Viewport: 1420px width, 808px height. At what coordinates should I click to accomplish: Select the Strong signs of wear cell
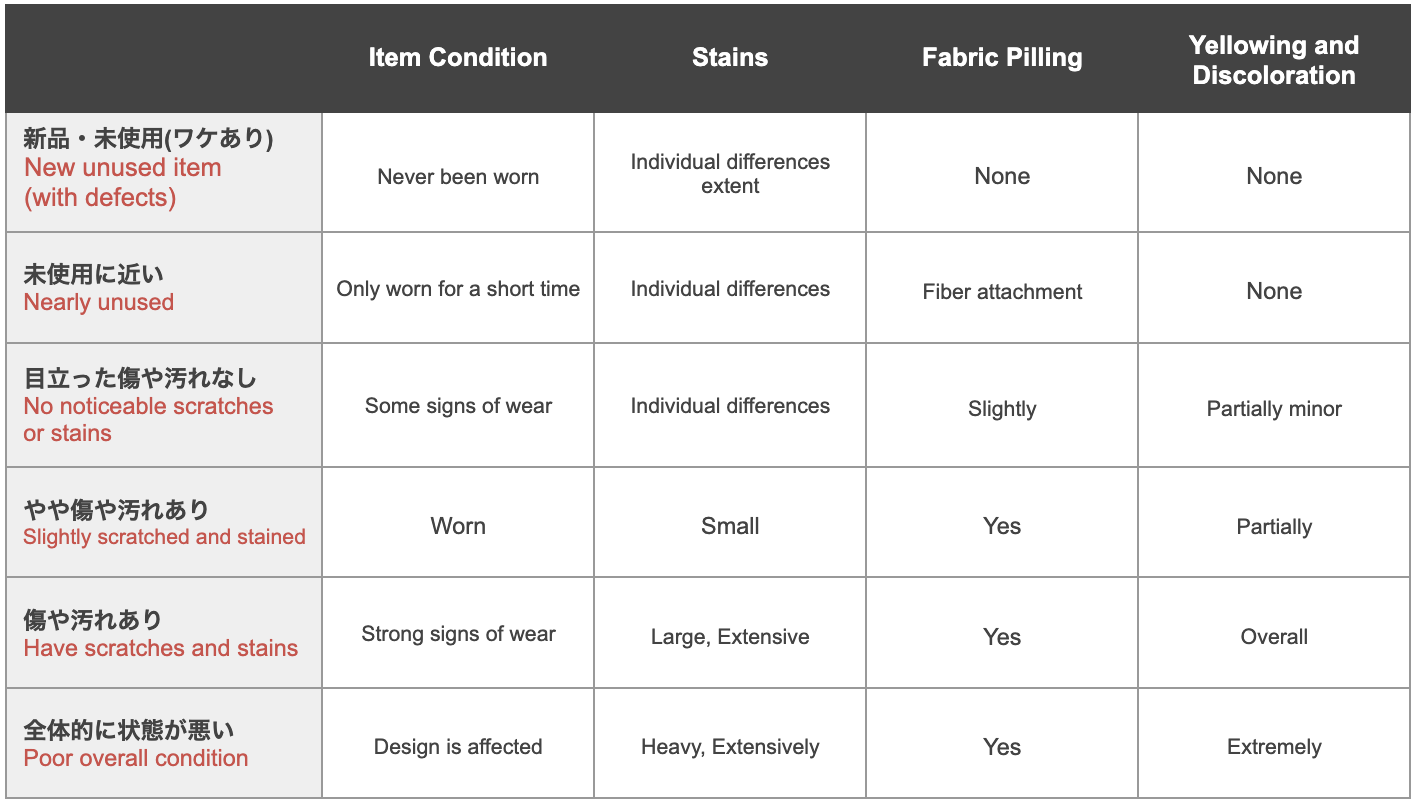458,634
